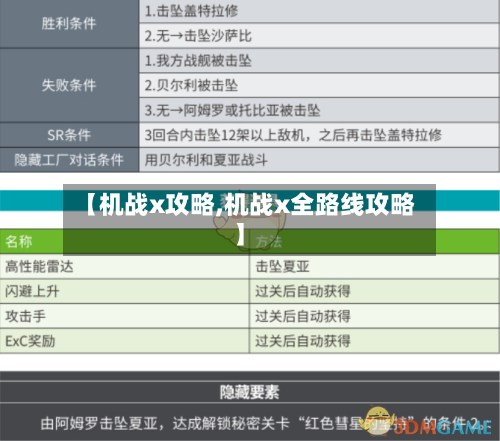Select the ExC奖励 cell
500x441 pixels.
[x=124, y=341]
